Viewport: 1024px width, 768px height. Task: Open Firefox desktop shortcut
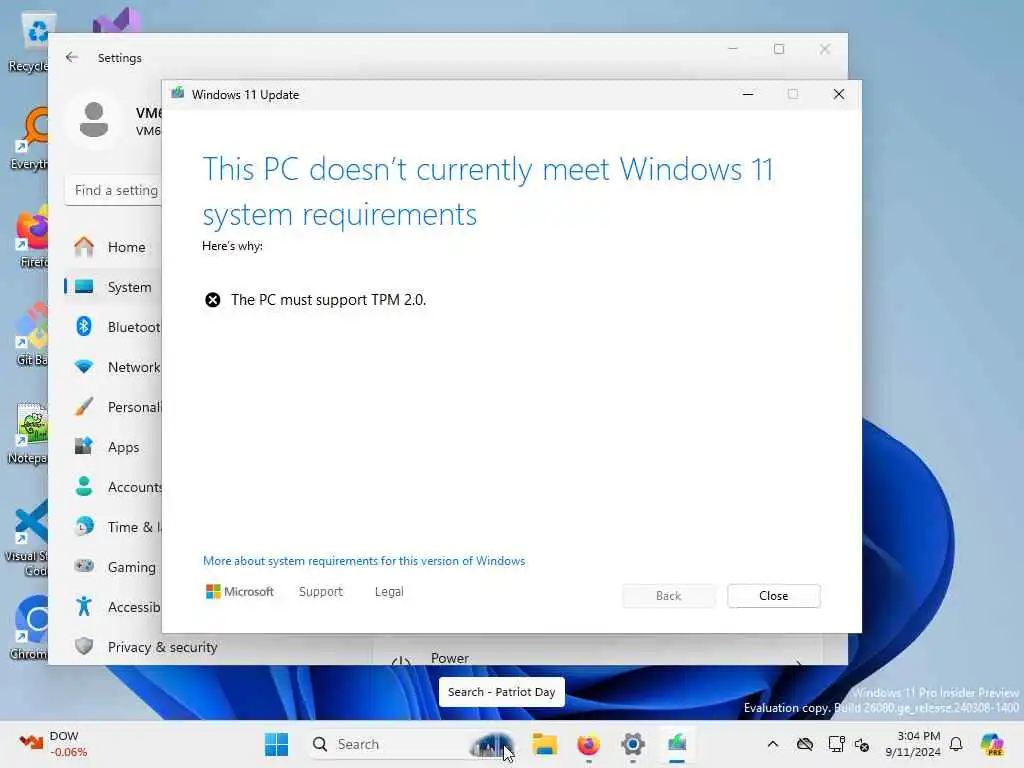[31, 238]
